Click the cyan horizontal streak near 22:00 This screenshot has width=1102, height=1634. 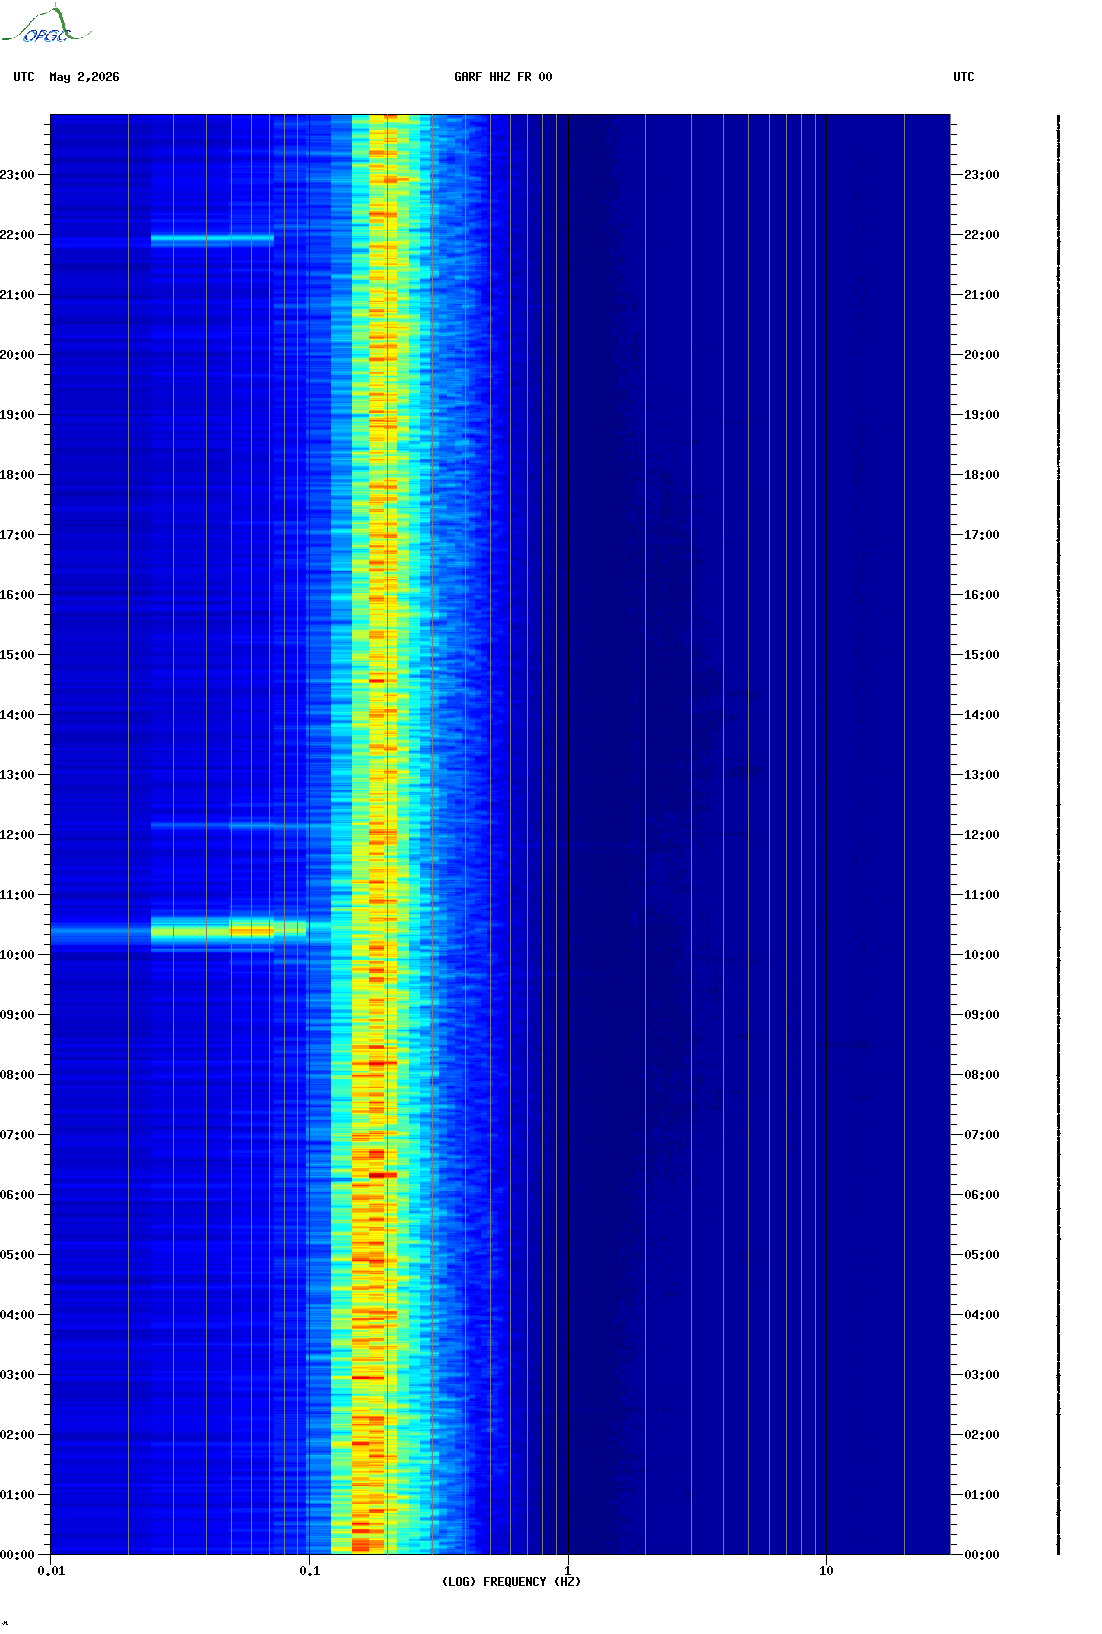pos(212,239)
